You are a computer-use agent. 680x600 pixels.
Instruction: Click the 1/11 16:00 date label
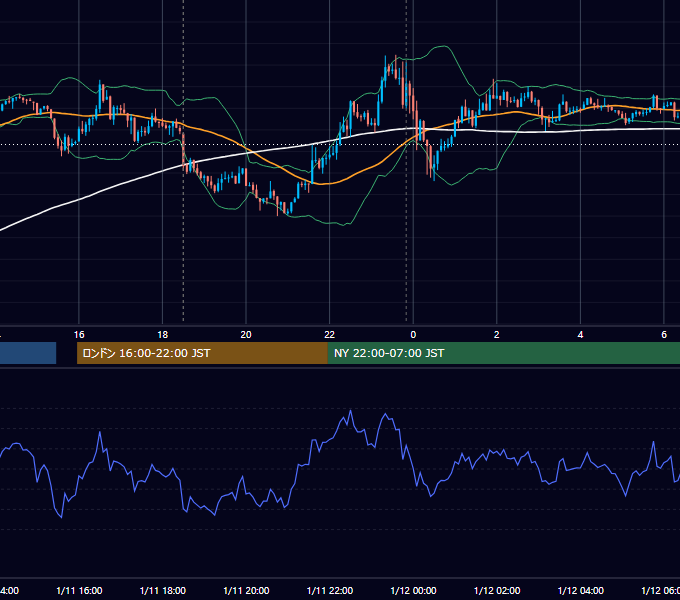[79, 590]
